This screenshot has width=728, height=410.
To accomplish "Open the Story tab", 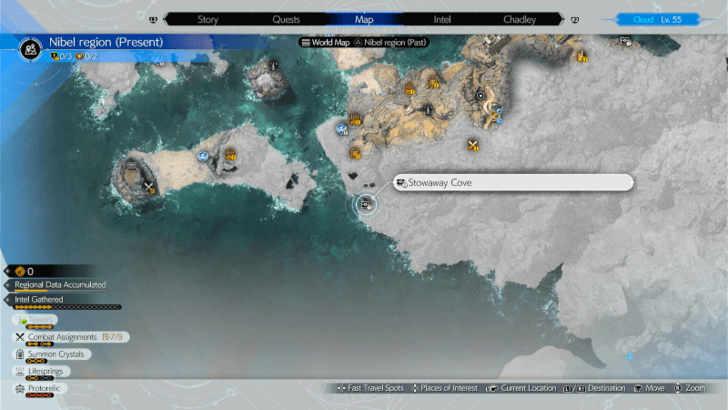I will pyautogui.click(x=208, y=19).
